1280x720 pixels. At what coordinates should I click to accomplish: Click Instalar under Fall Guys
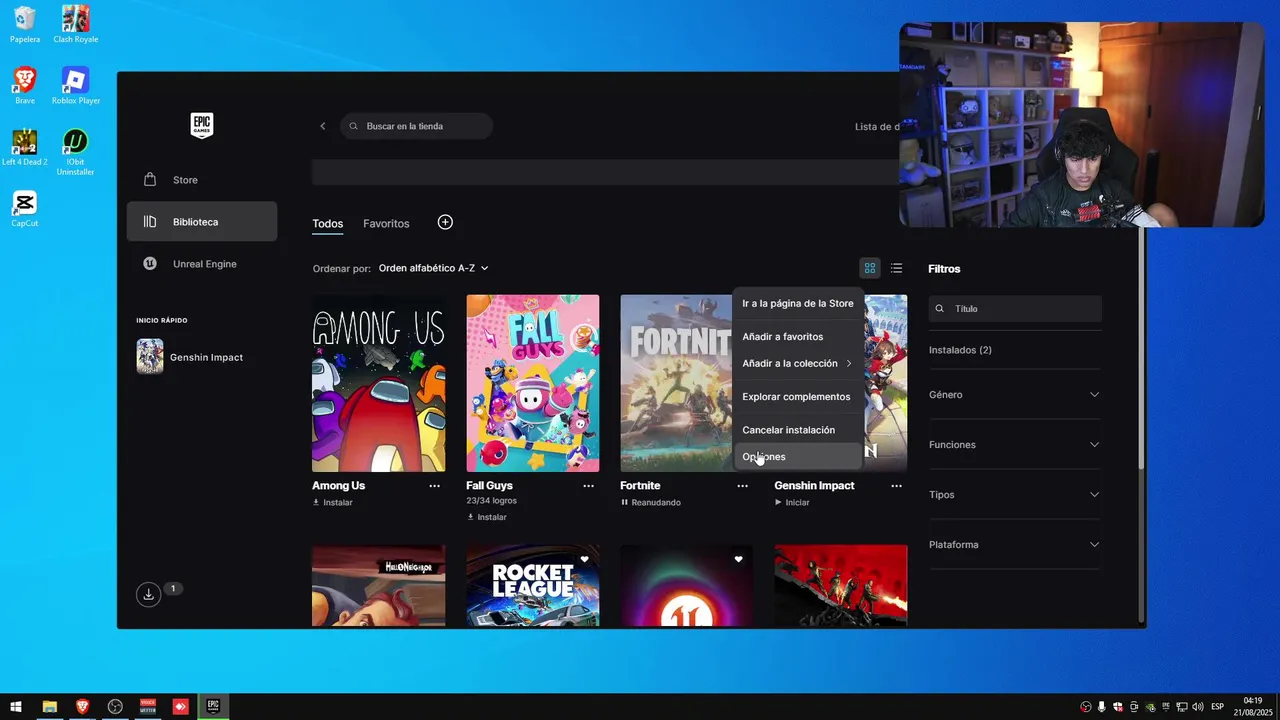(487, 517)
